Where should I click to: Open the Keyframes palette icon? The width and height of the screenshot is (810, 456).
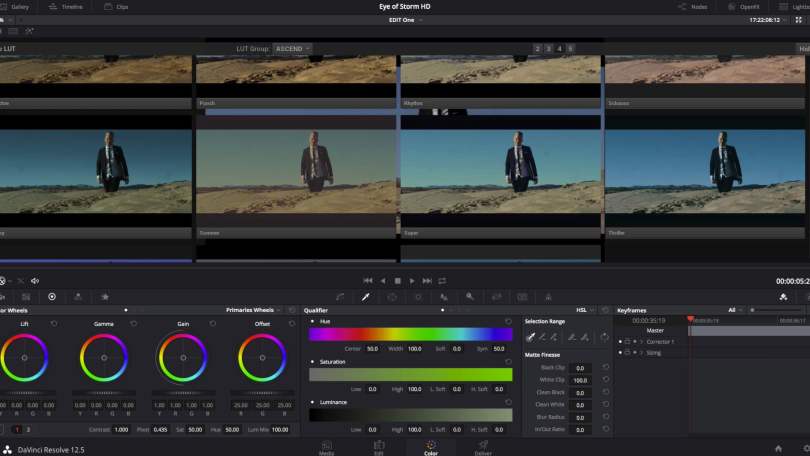click(x=784, y=297)
